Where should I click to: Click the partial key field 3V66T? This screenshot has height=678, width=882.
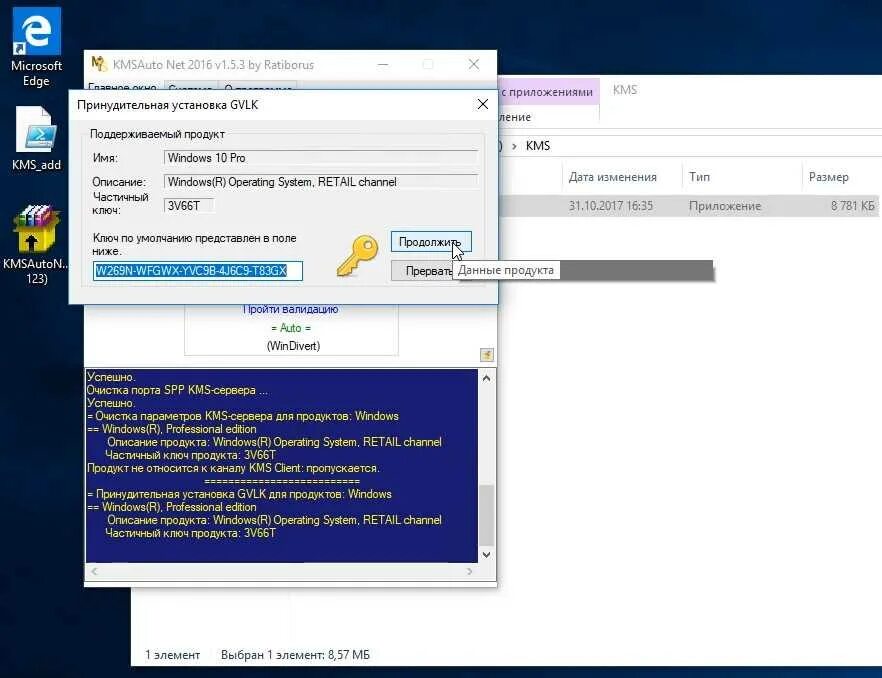tap(189, 205)
